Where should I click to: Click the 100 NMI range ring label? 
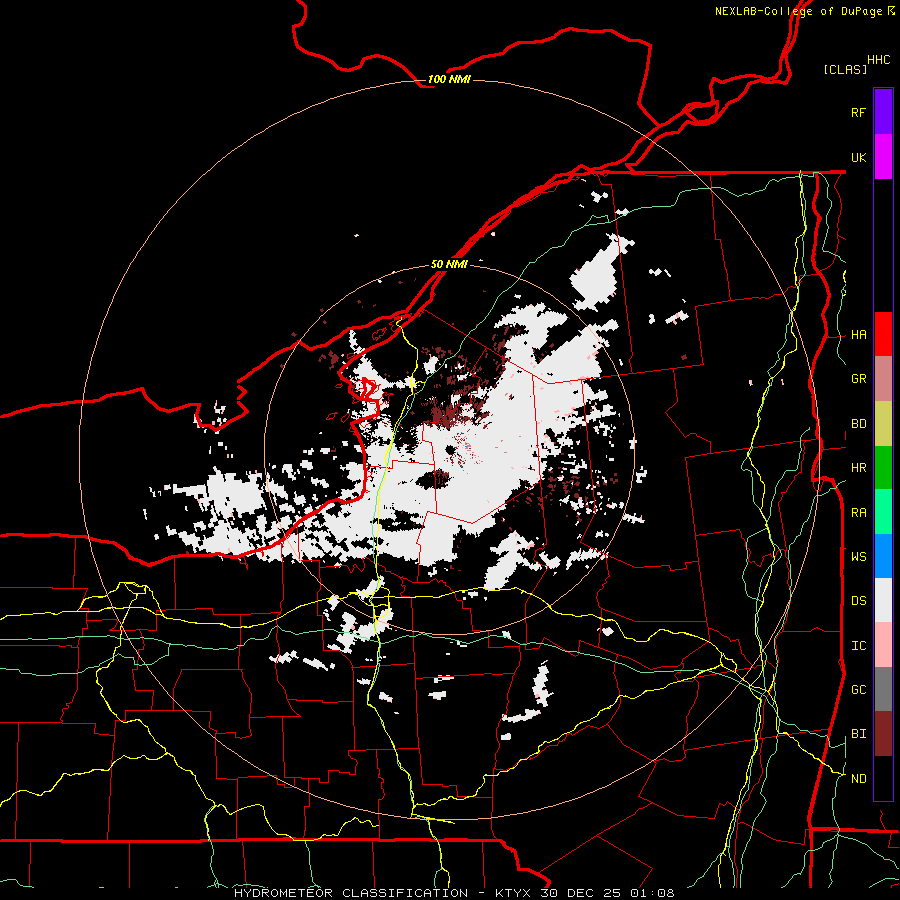pos(449,79)
